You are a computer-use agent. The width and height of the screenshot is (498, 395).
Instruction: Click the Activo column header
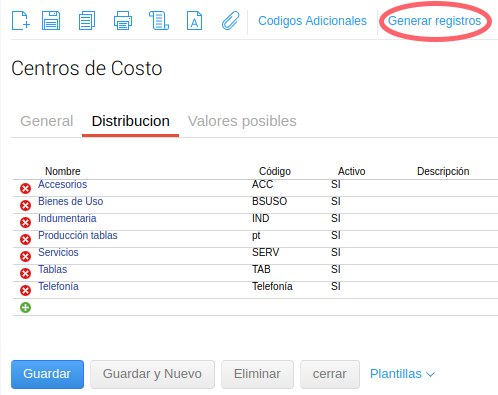[352, 171]
